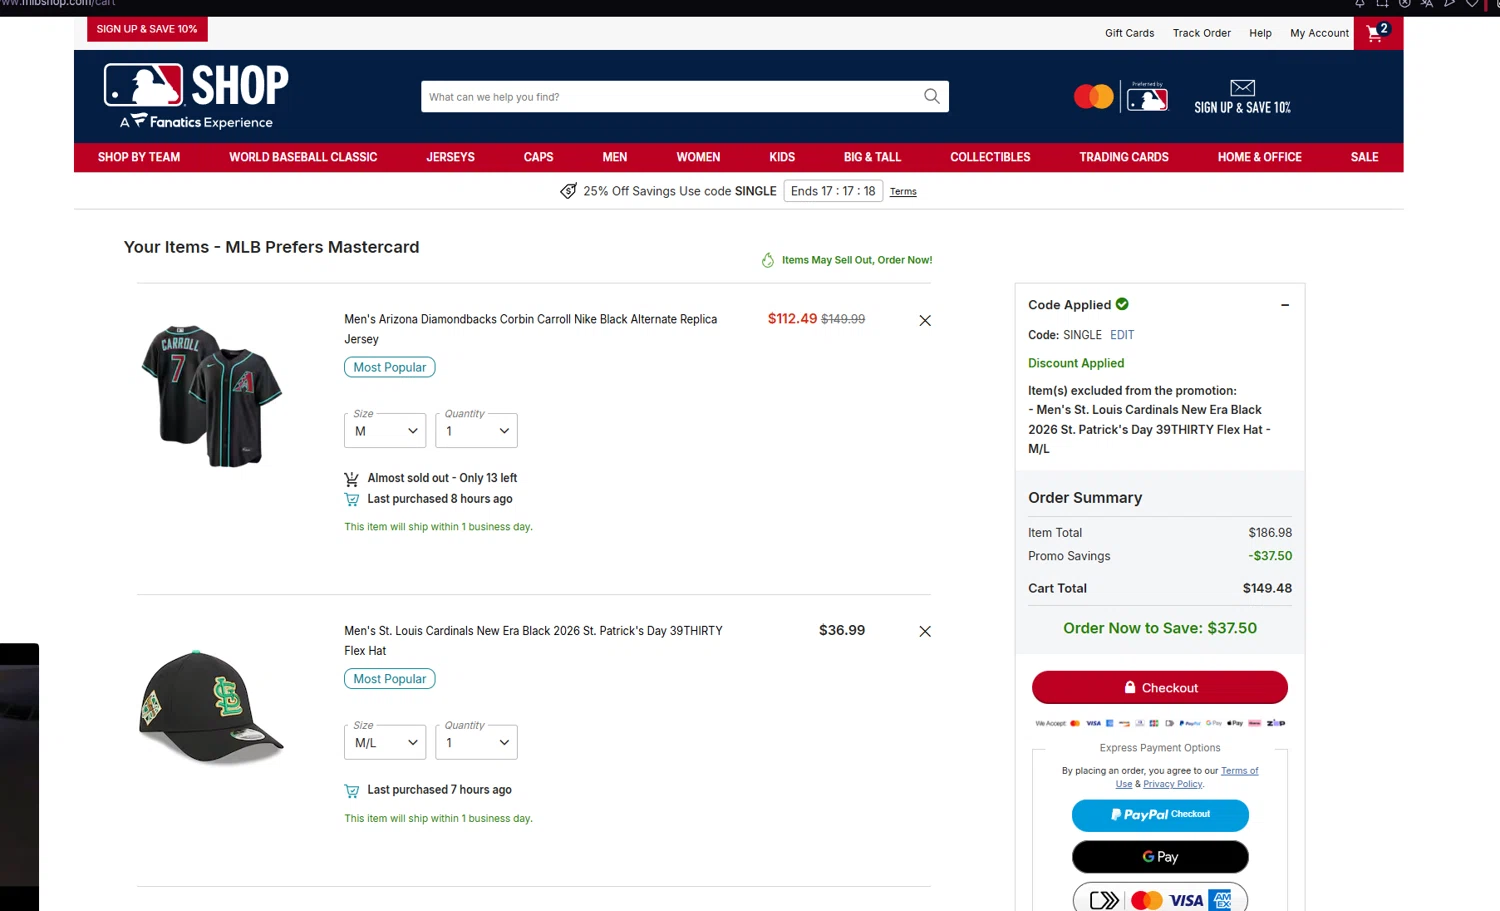
Task: Open Track Order link
Action: coord(1201,33)
